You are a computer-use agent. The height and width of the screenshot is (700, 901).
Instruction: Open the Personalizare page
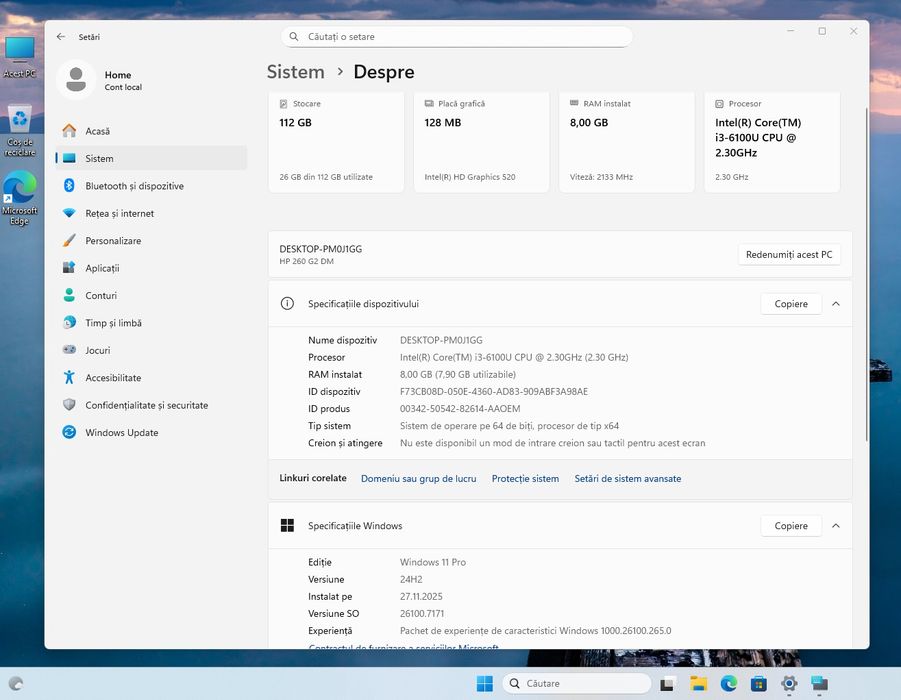[152, 241]
